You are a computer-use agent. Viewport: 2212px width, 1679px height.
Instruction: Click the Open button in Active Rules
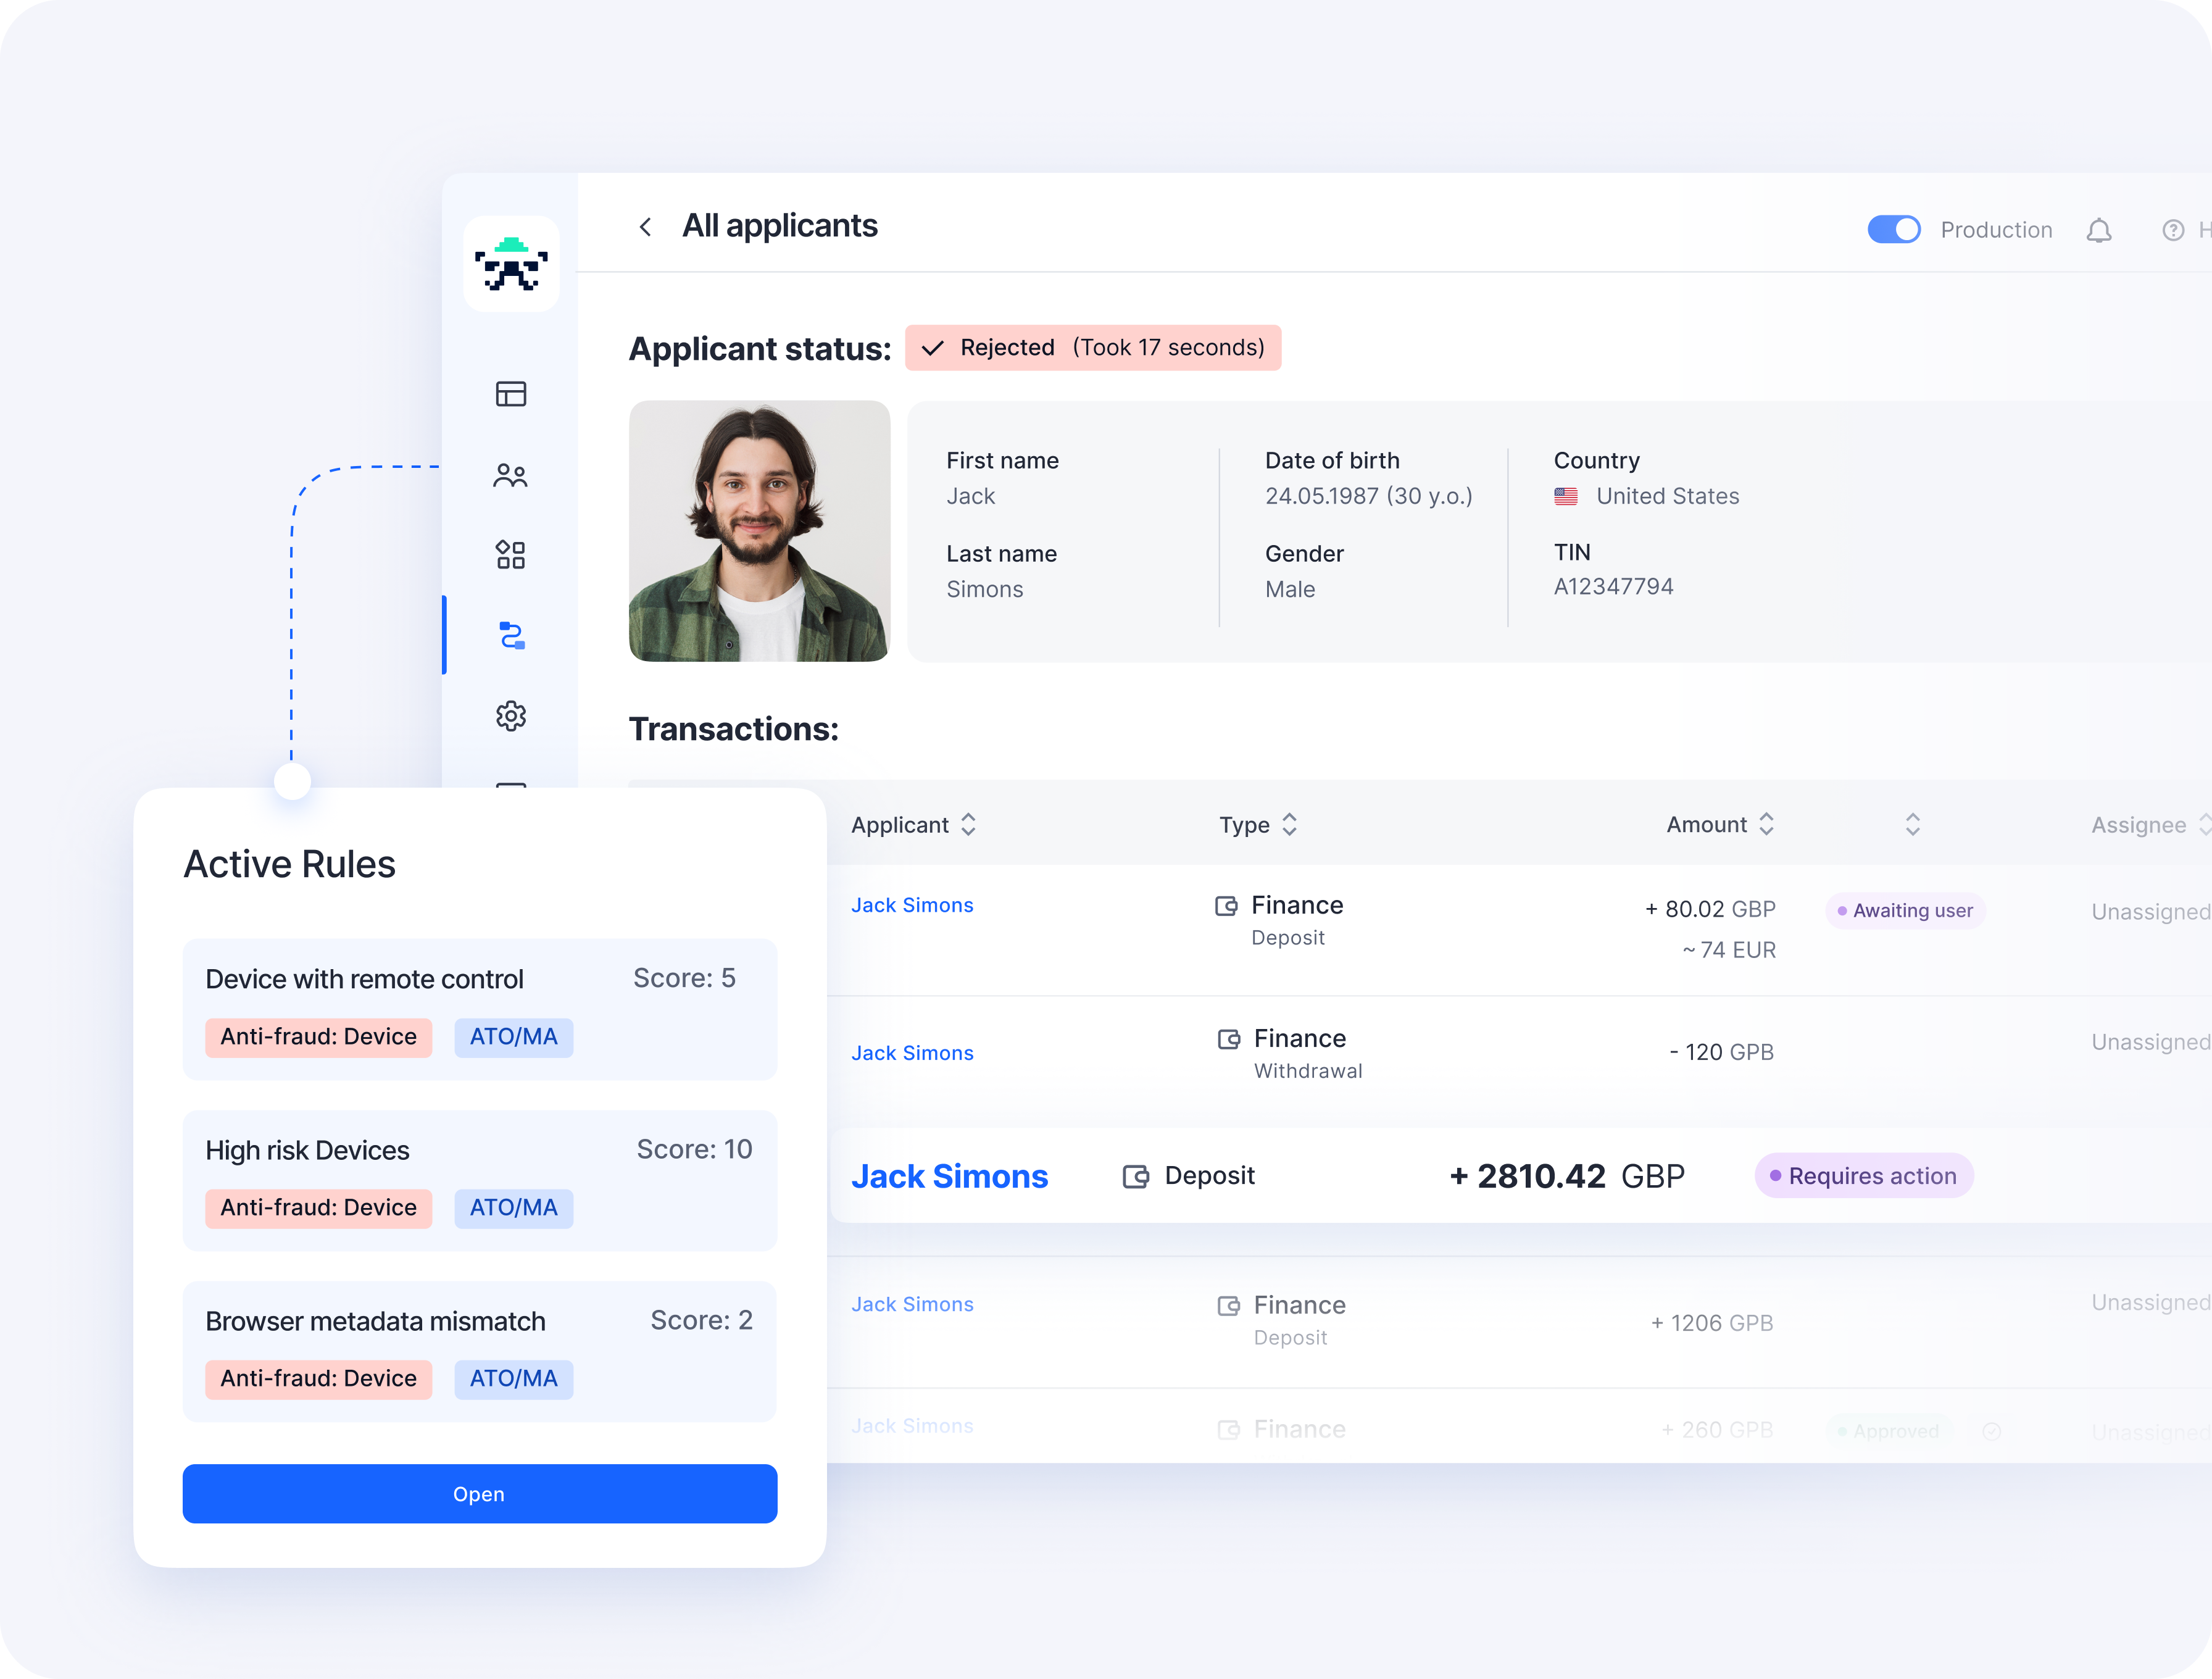click(479, 1494)
